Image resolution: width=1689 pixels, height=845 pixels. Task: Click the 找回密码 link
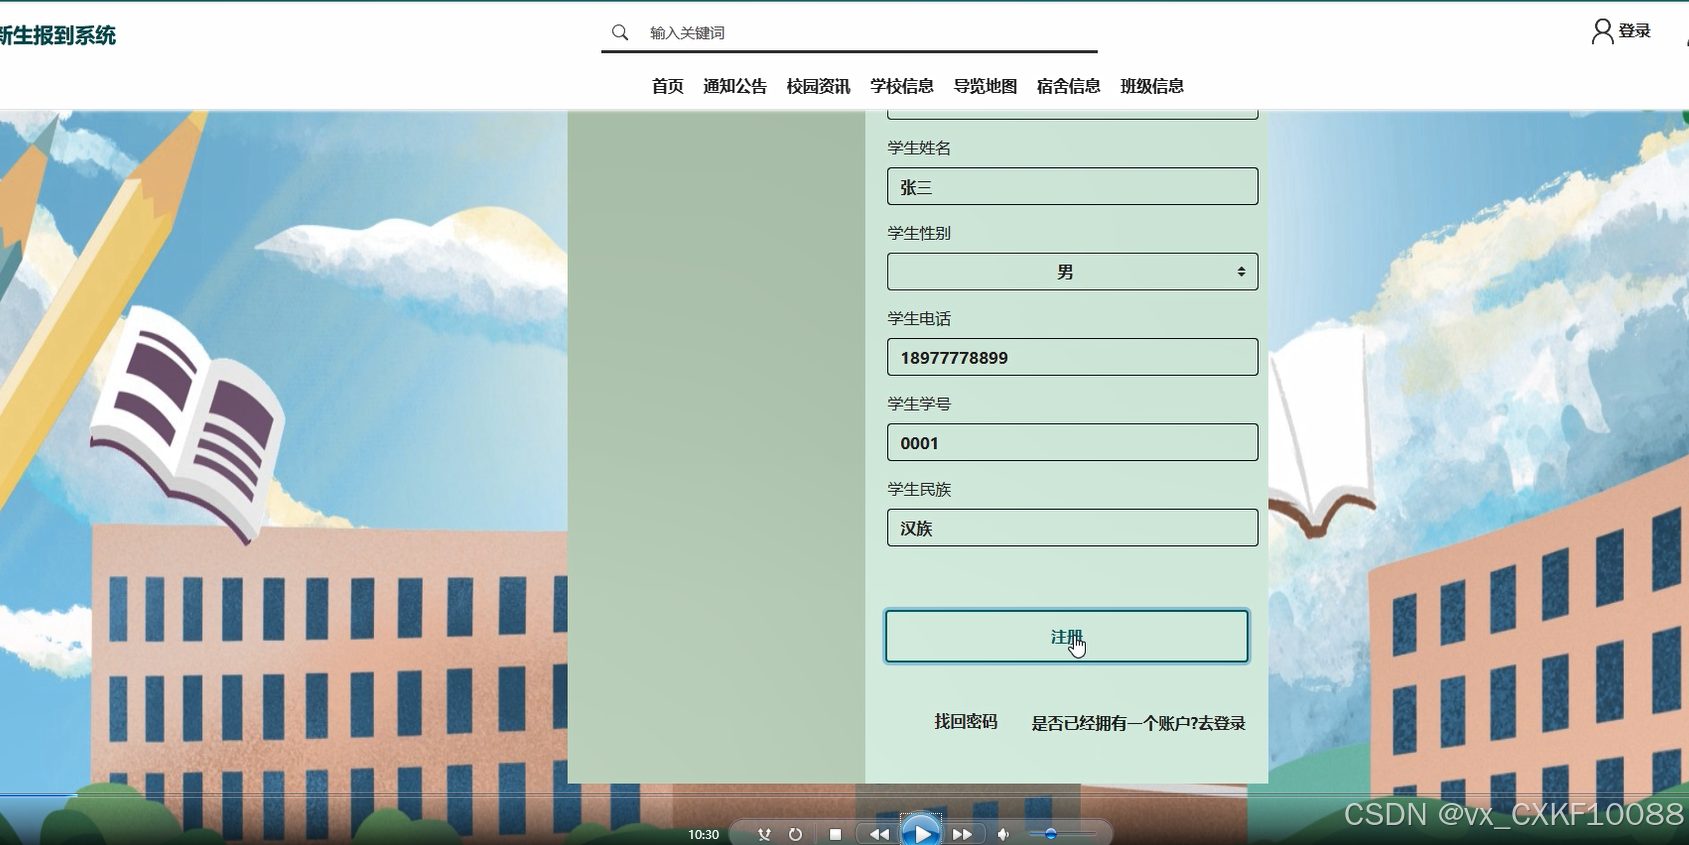(x=965, y=721)
